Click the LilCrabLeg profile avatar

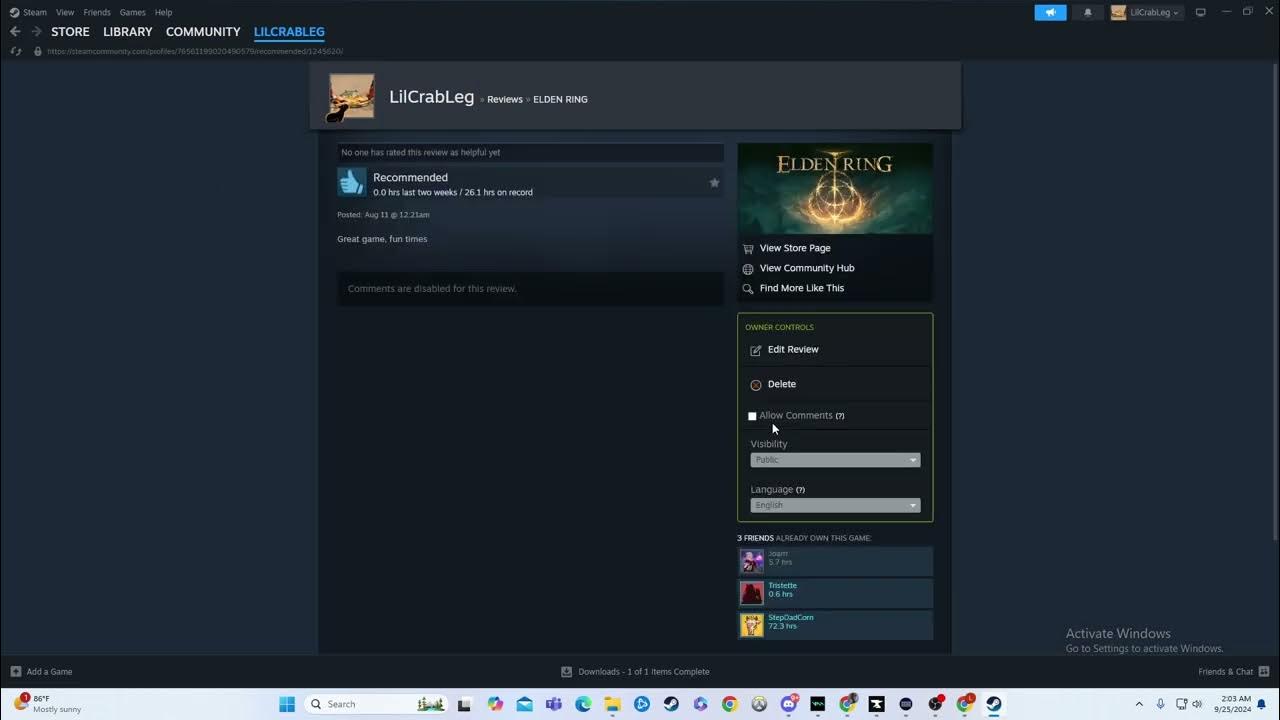[x=351, y=97]
